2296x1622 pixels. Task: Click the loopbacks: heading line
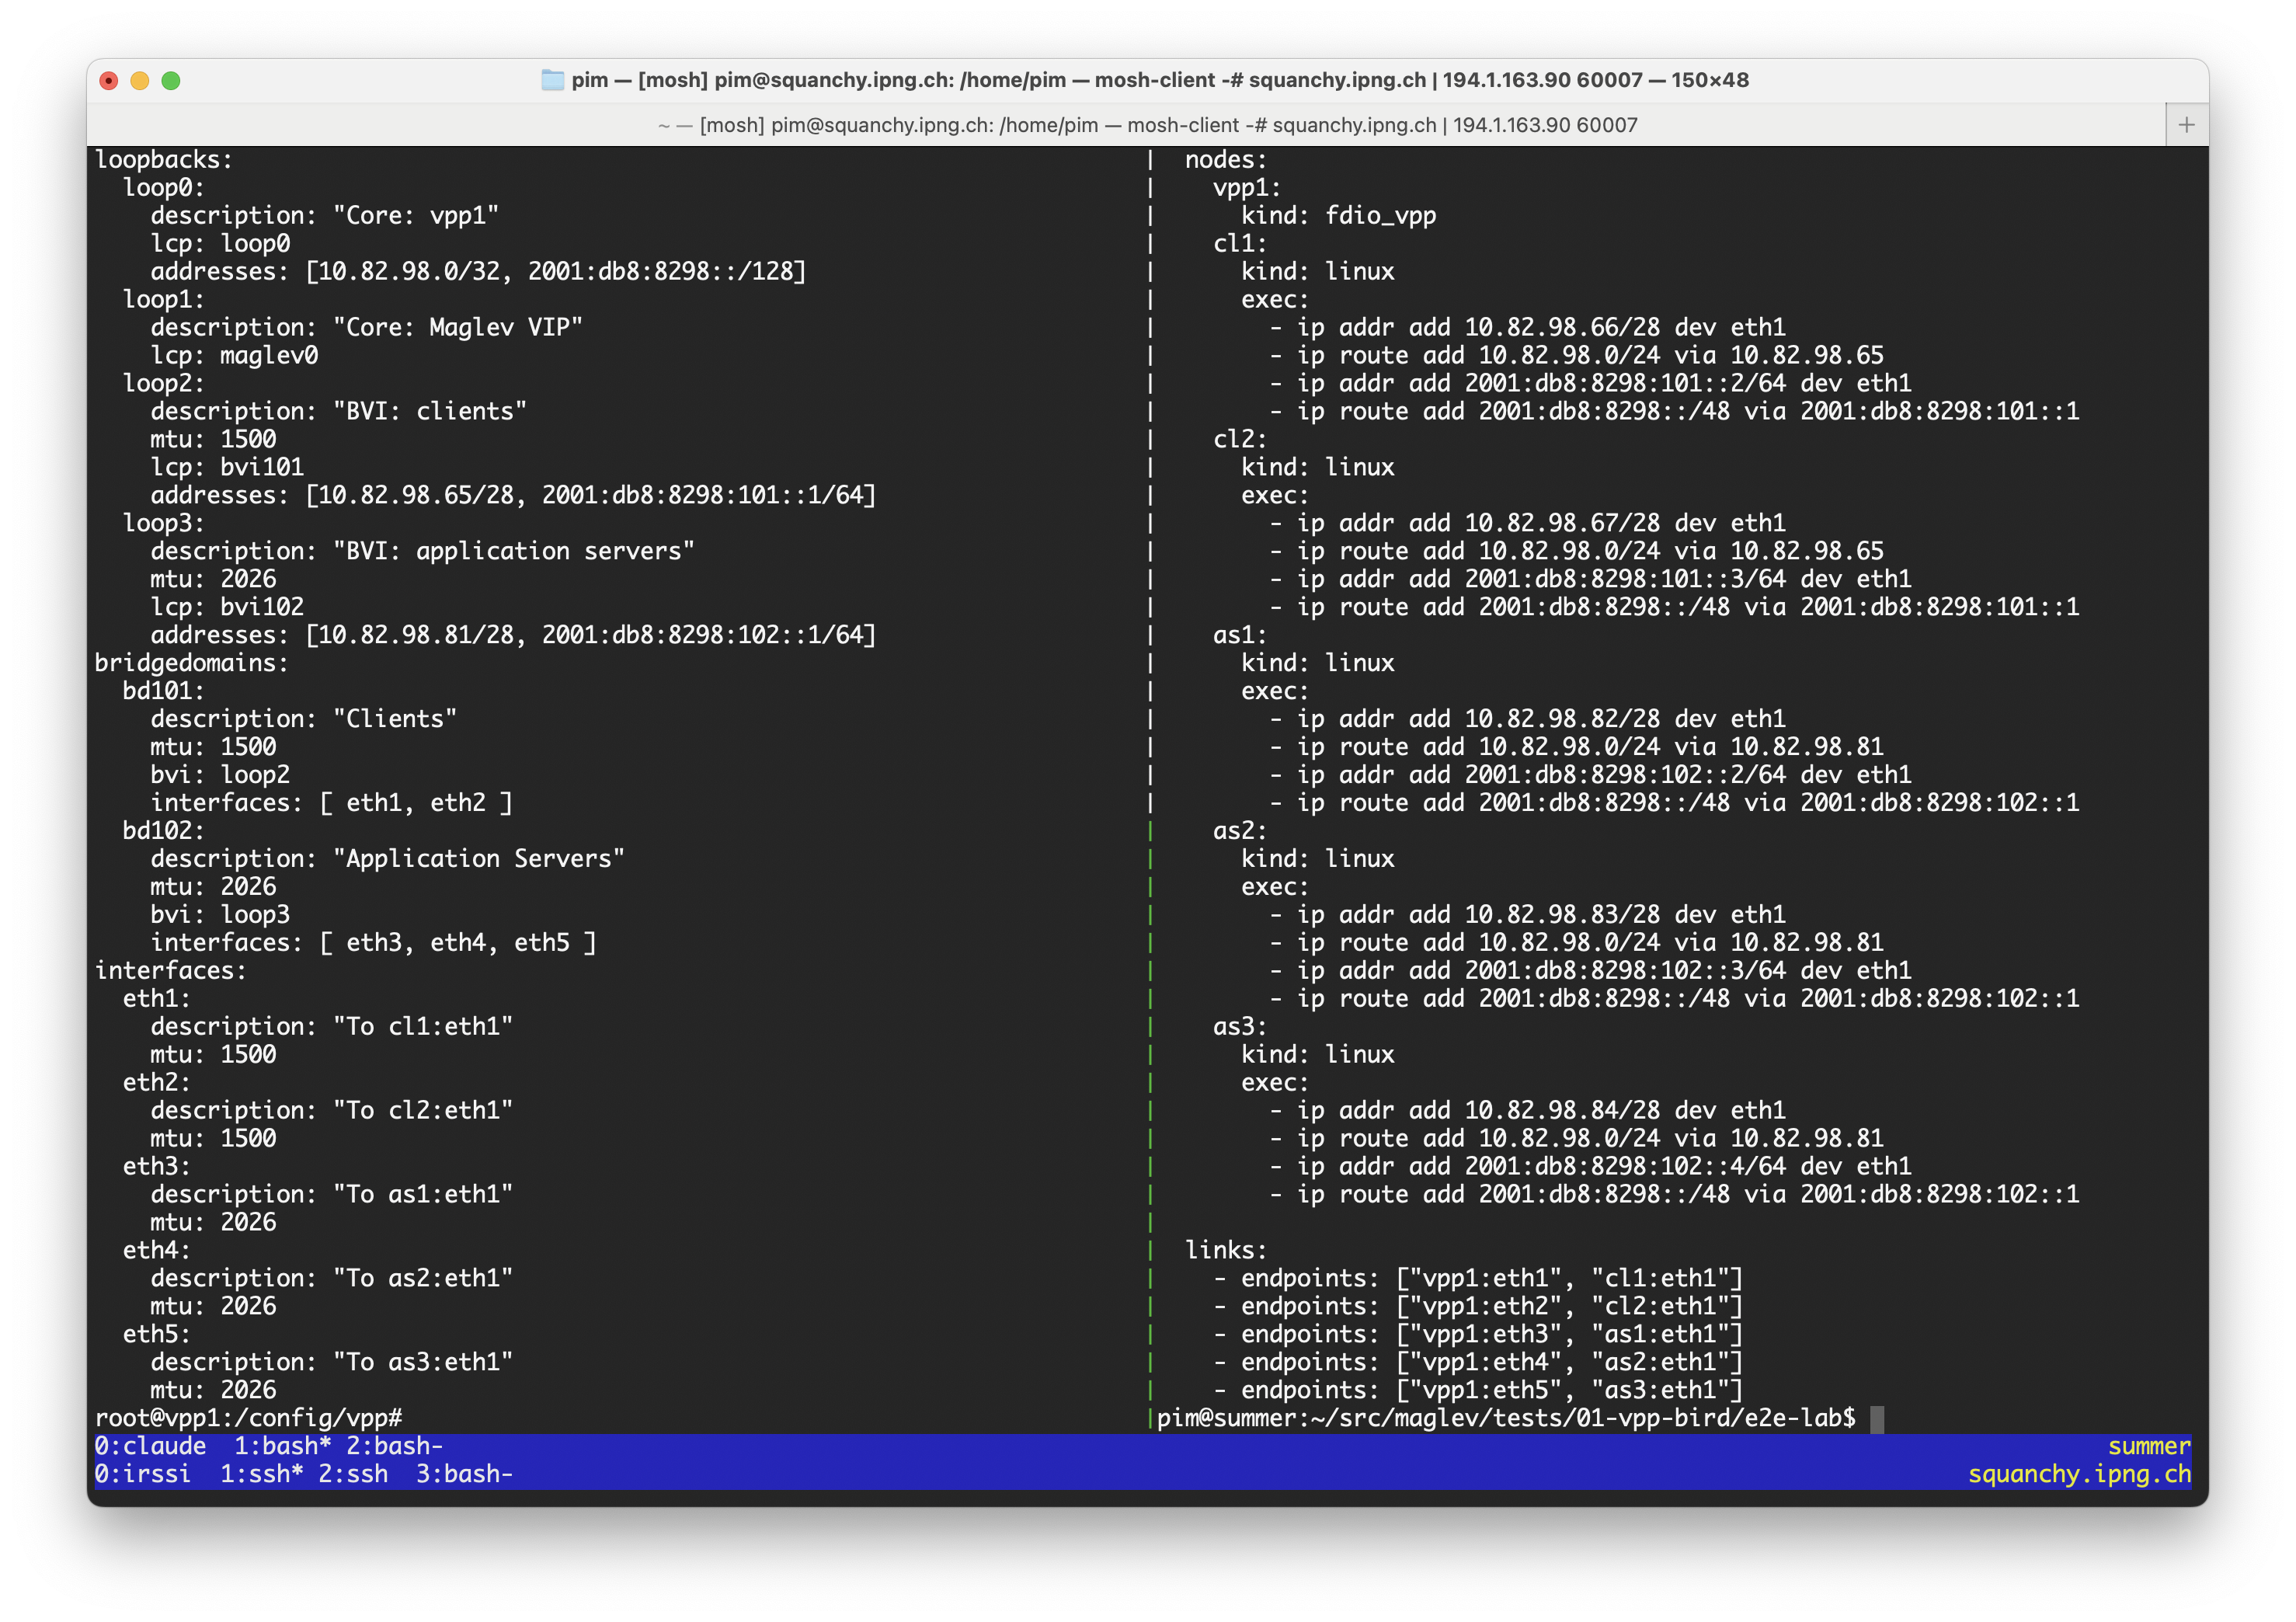pos(163,160)
